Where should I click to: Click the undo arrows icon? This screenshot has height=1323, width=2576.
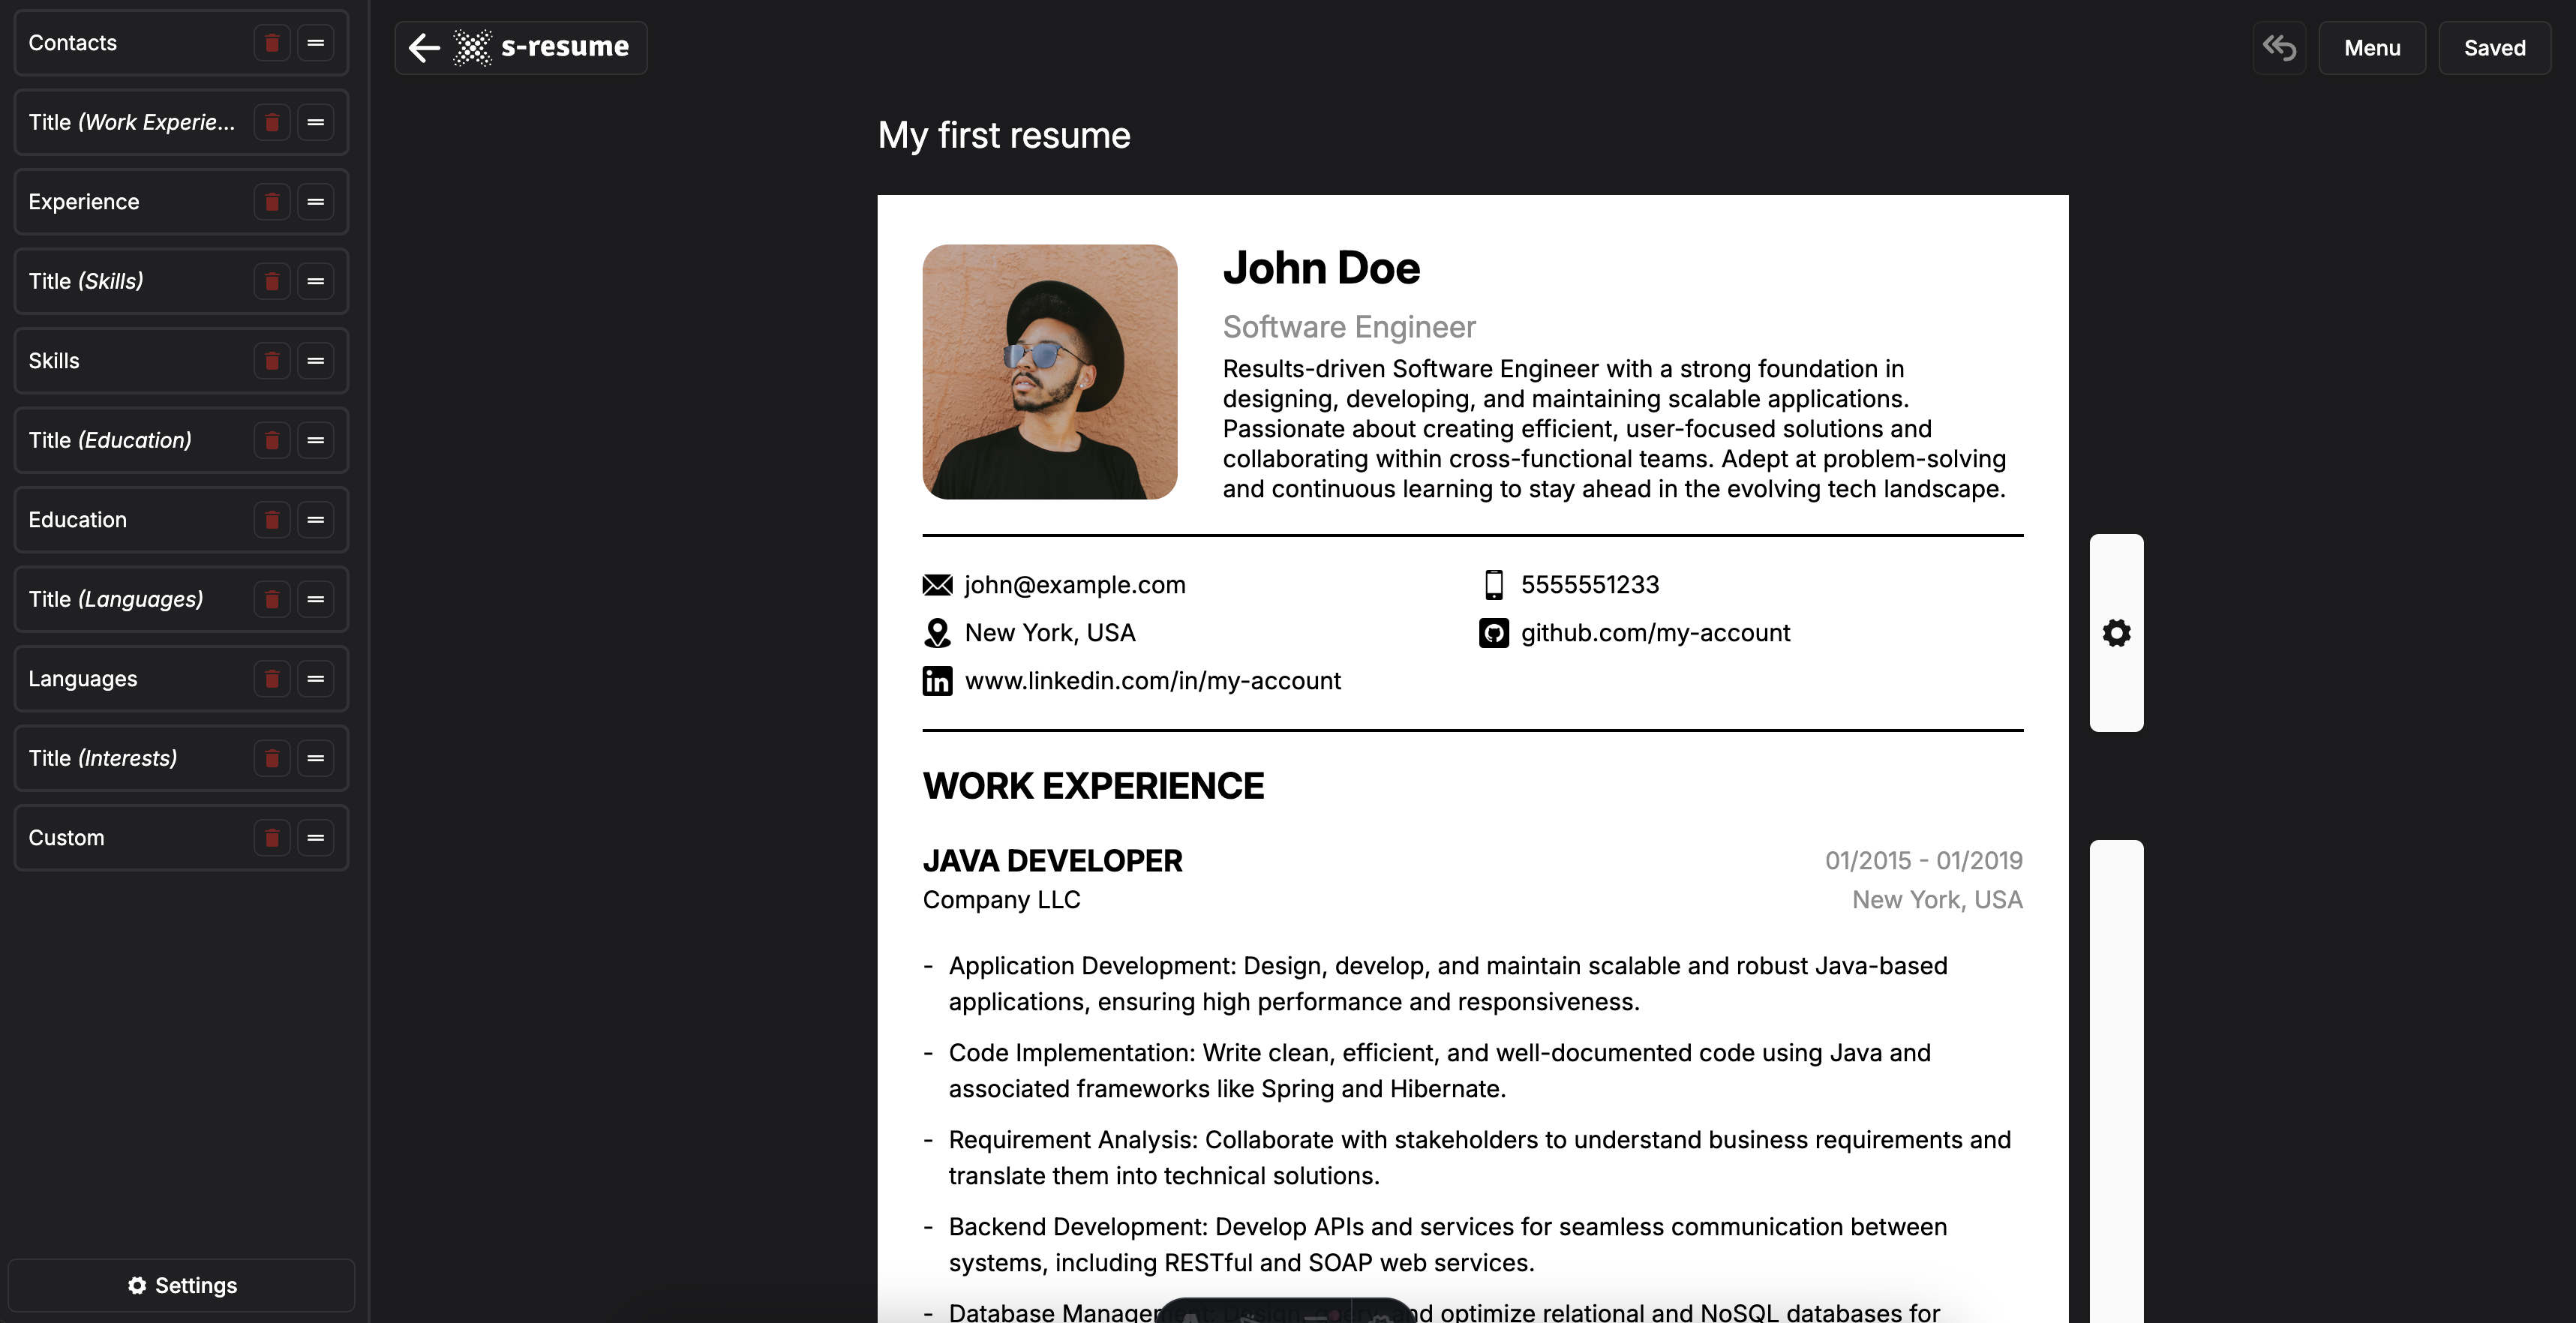point(2279,48)
